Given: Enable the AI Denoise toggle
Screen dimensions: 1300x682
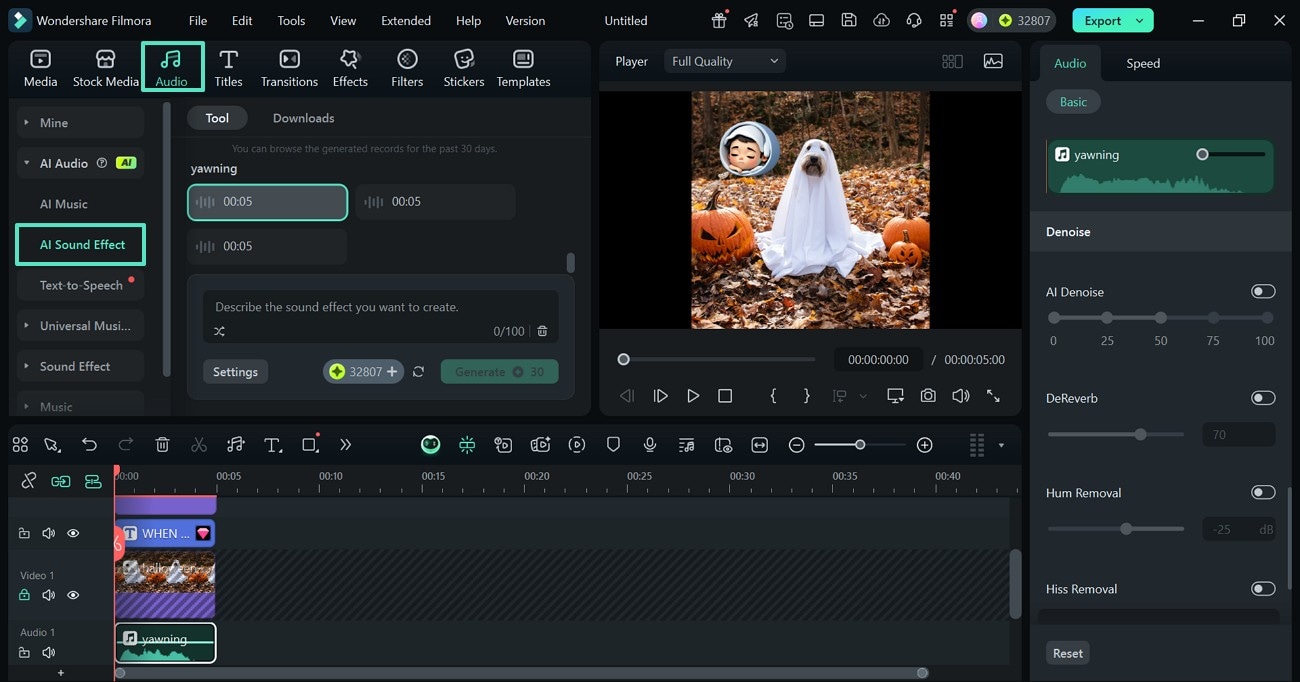Looking at the screenshot, I should [x=1262, y=292].
